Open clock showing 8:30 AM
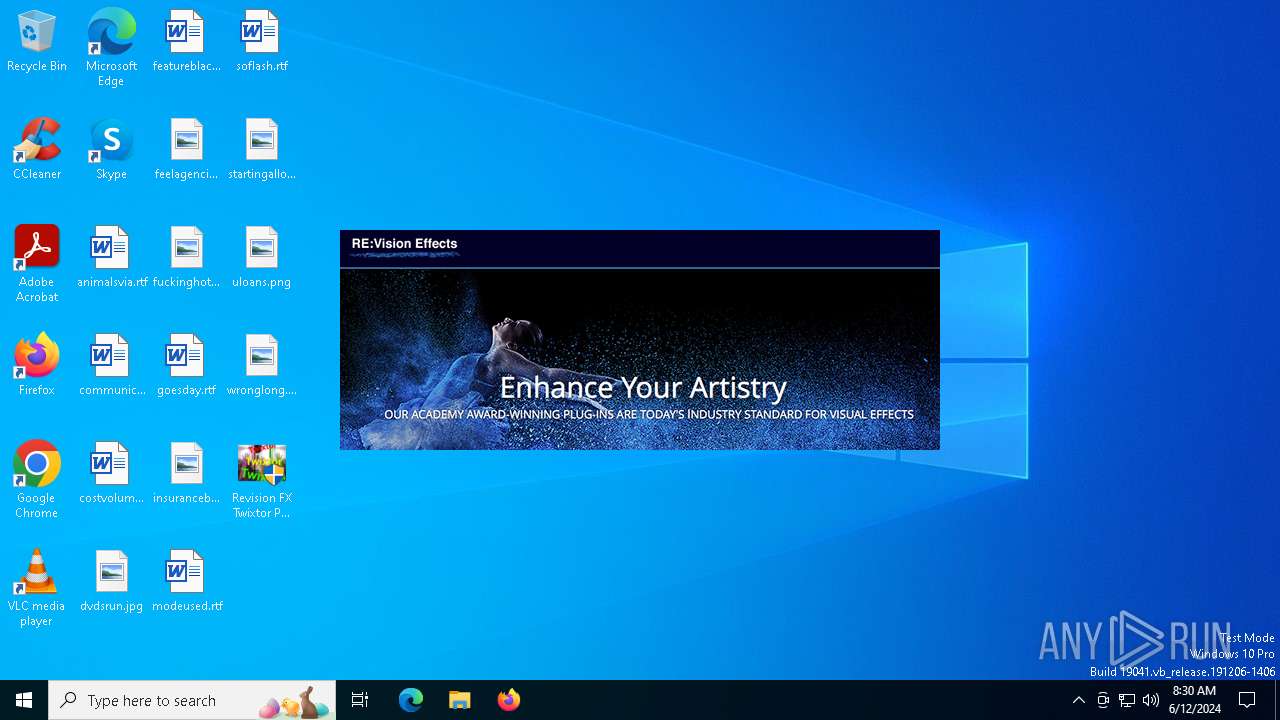Image resolution: width=1280 pixels, height=720 pixels. [1194, 700]
